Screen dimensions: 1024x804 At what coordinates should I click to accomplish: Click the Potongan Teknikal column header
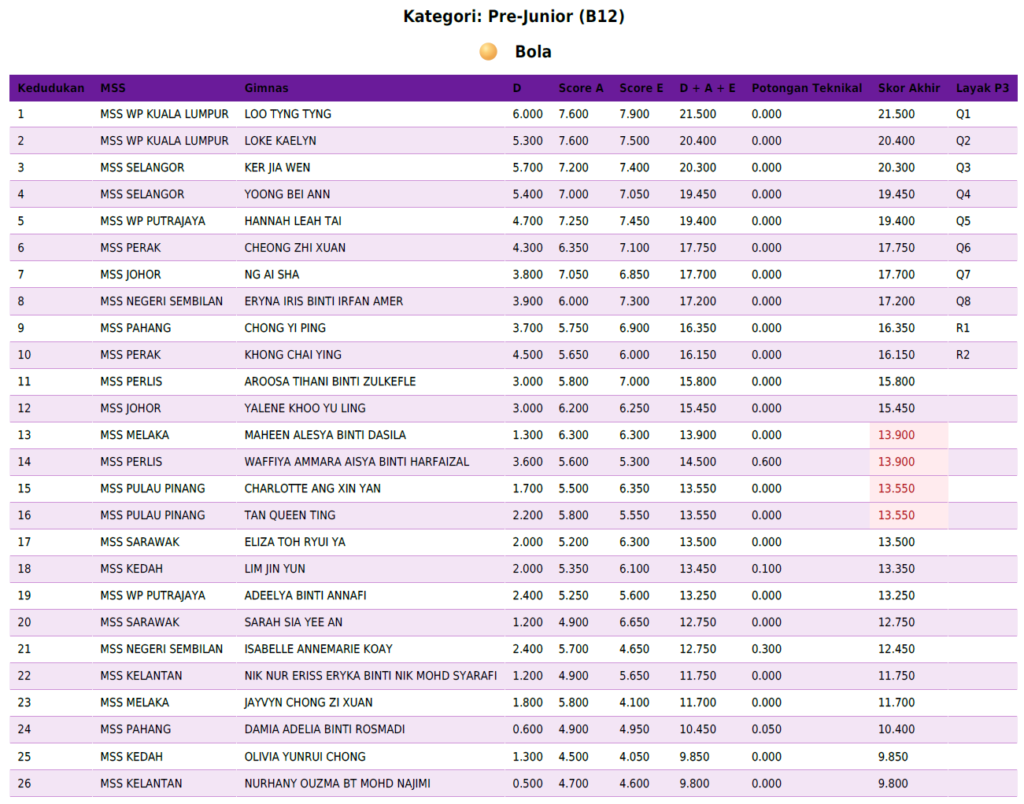pos(806,88)
